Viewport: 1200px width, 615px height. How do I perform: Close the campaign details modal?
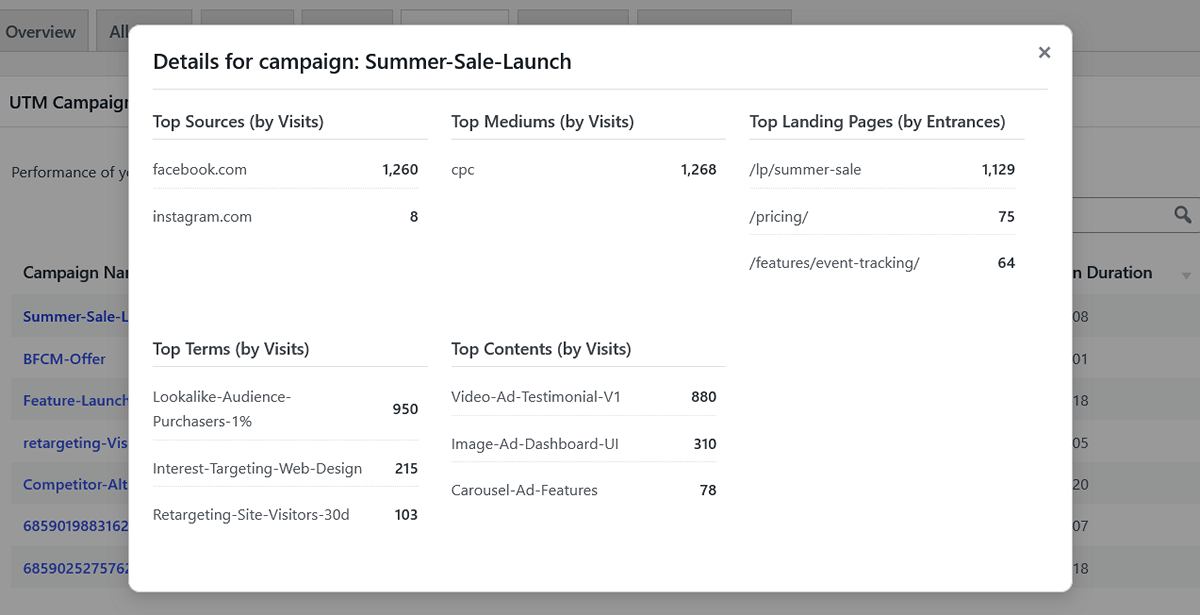click(1044, 52)
